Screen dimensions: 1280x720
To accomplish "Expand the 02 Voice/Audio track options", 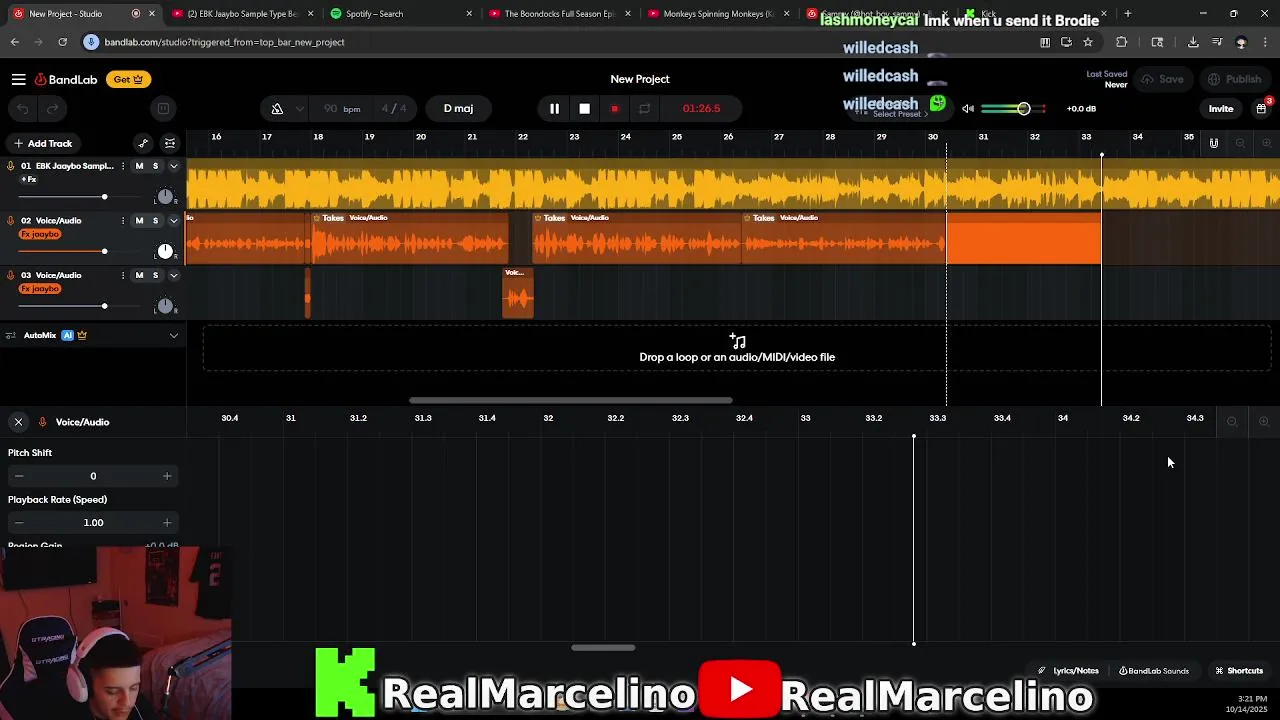I will pos(173,220).
